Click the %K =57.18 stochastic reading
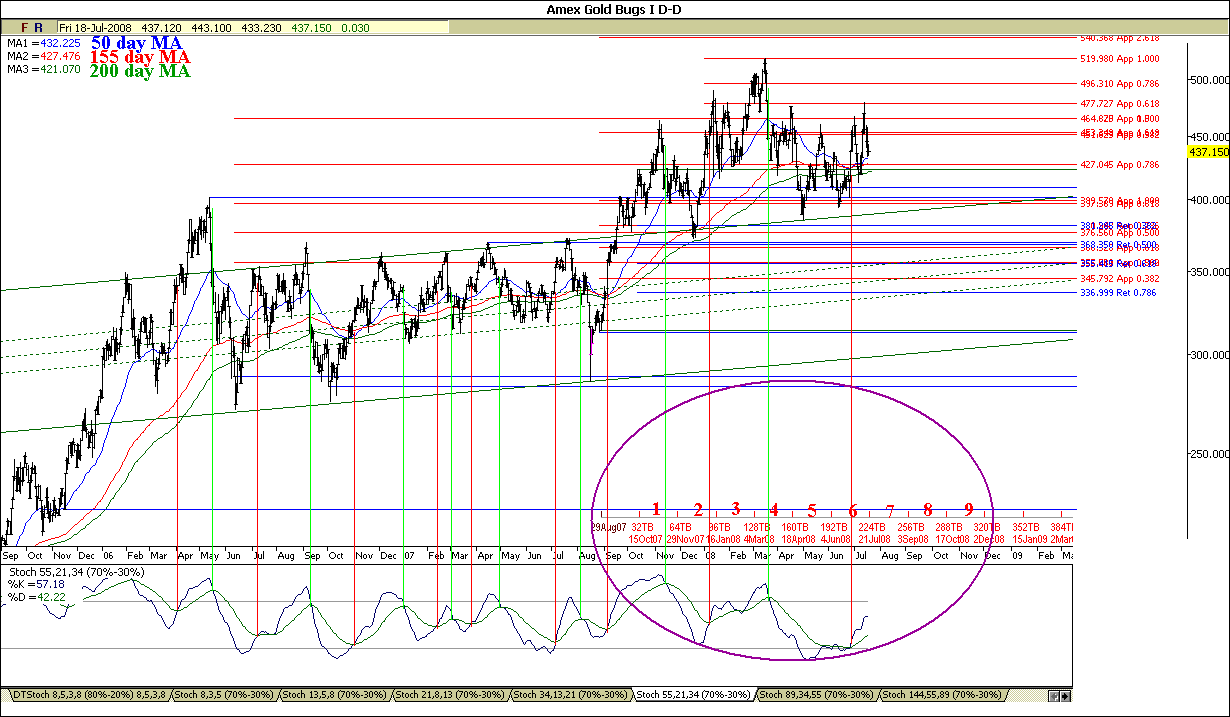This screenshot has width=1230, height=717. click(x=34, y=584)
